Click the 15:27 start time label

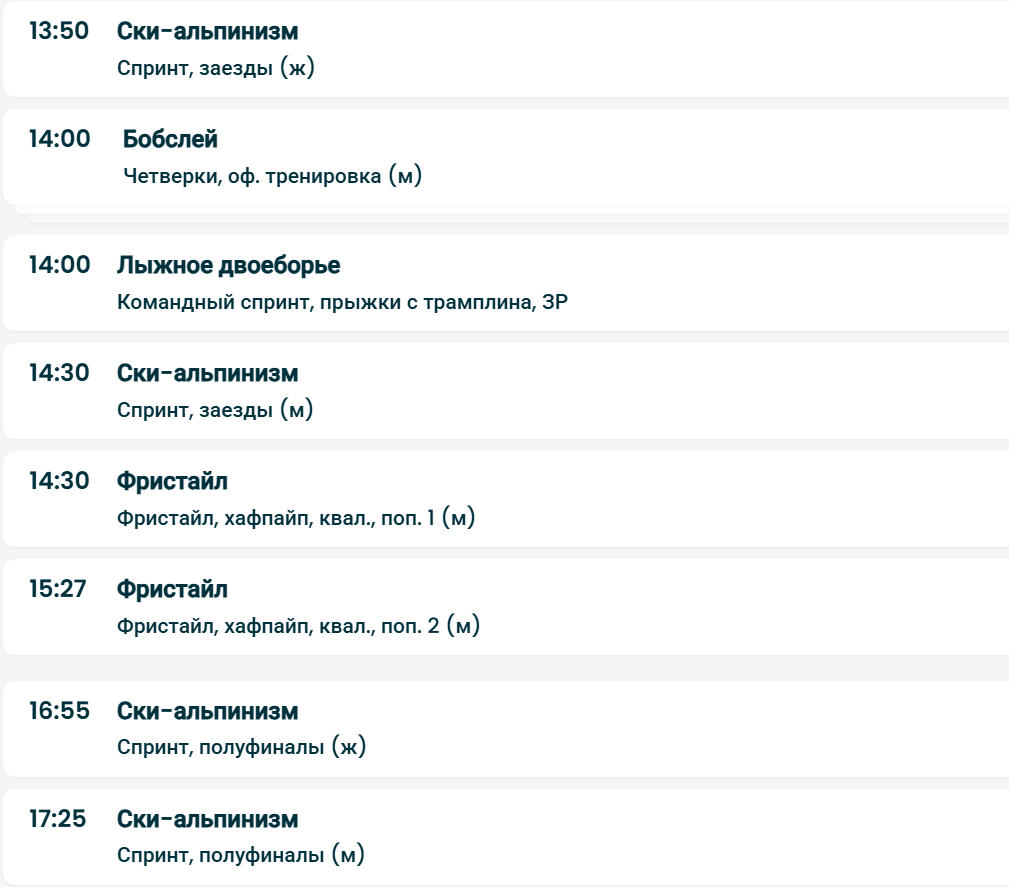[58, 589]
